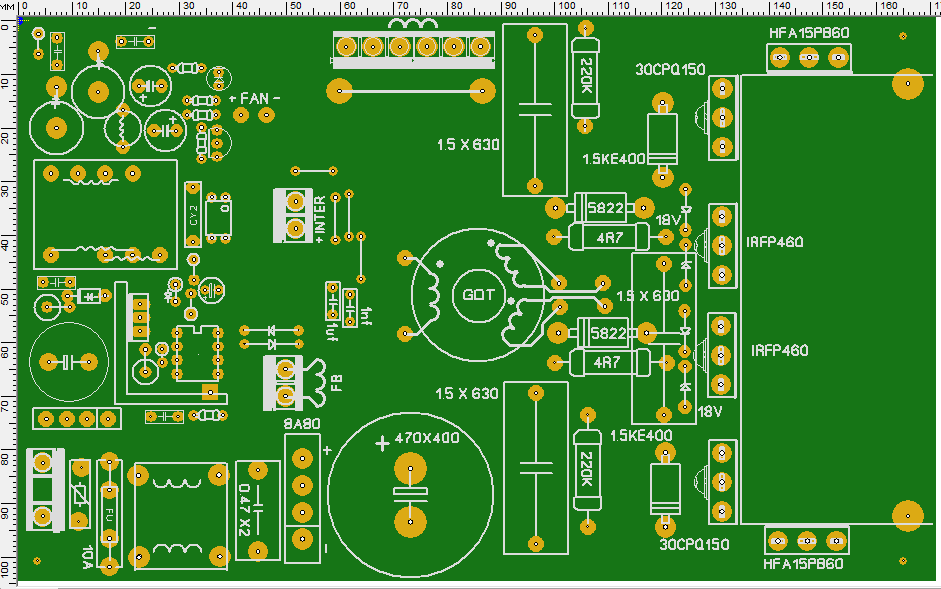The height and width of the screenshot is (589, 941).
Task: Select the 8-pin DIP IC footprint
Action: point(195,352)
